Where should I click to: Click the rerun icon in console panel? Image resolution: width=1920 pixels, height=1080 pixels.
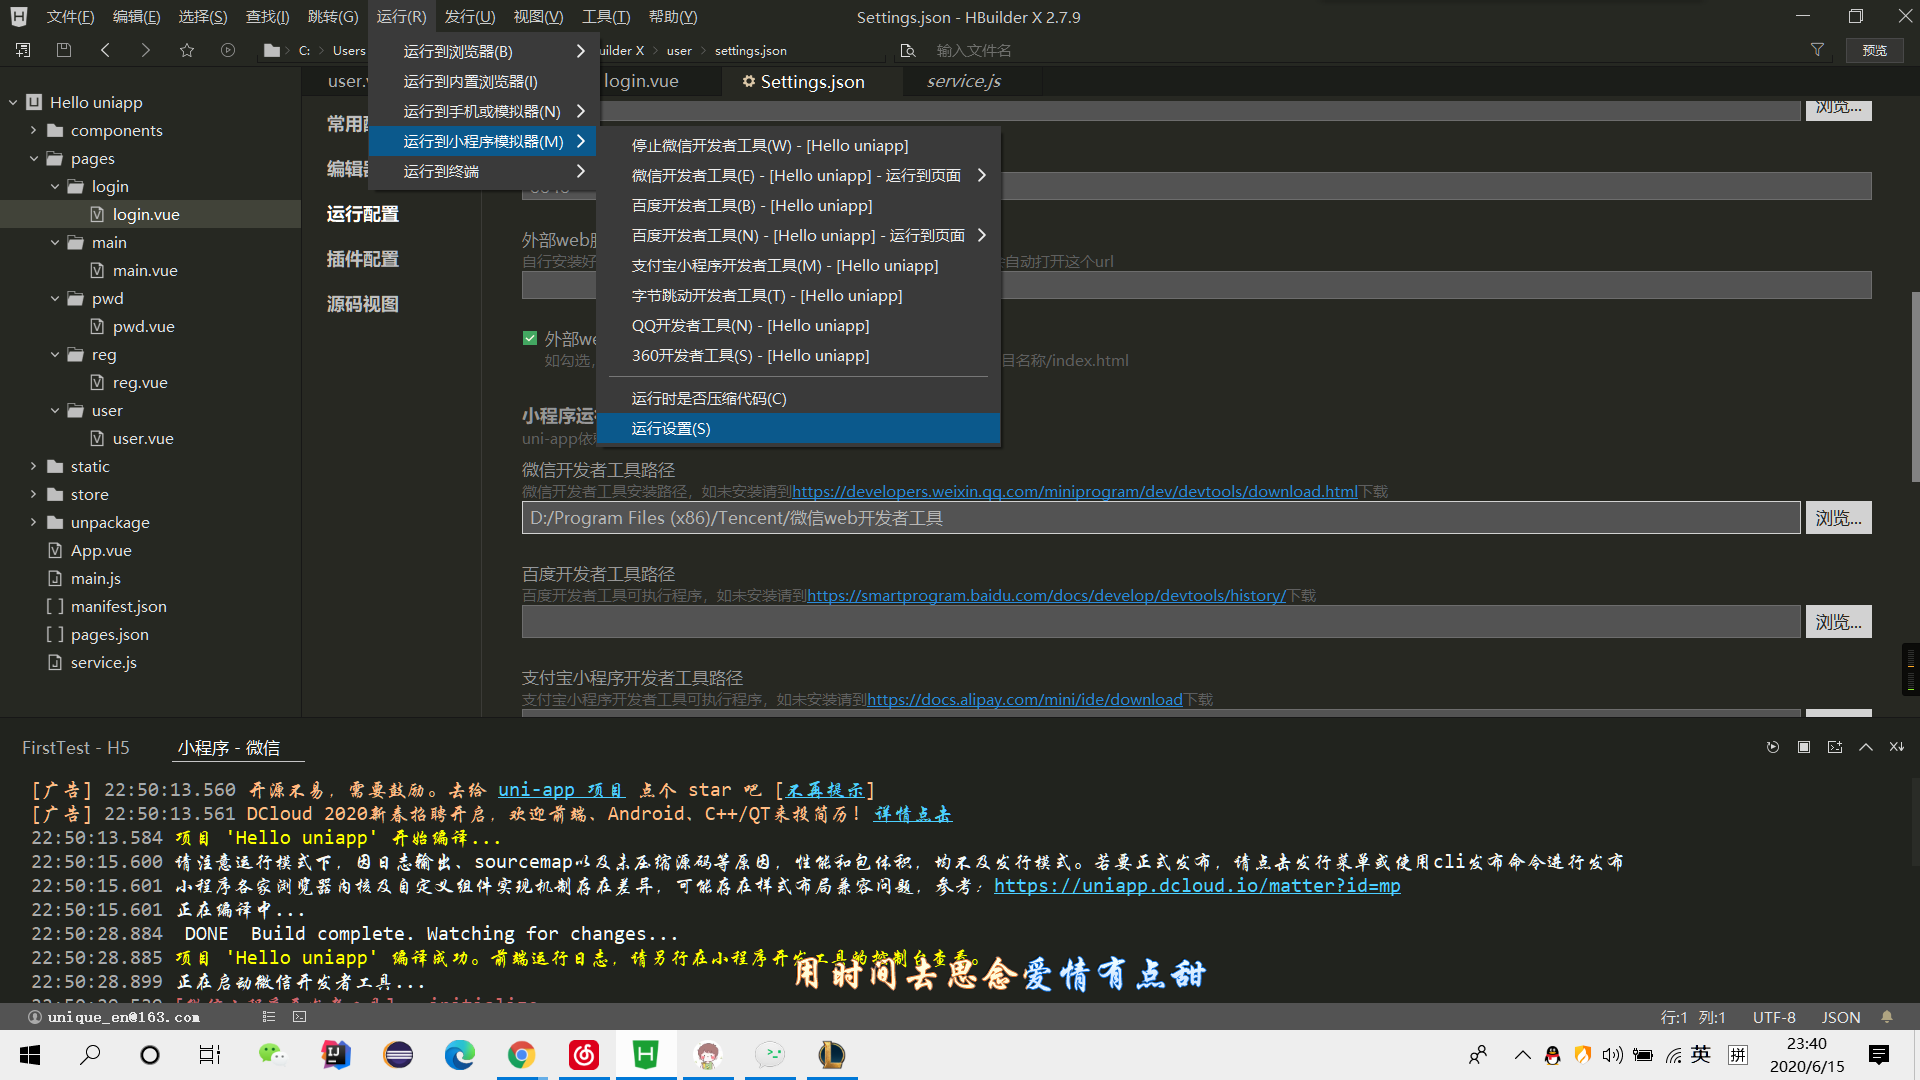tap(1773, 747)
